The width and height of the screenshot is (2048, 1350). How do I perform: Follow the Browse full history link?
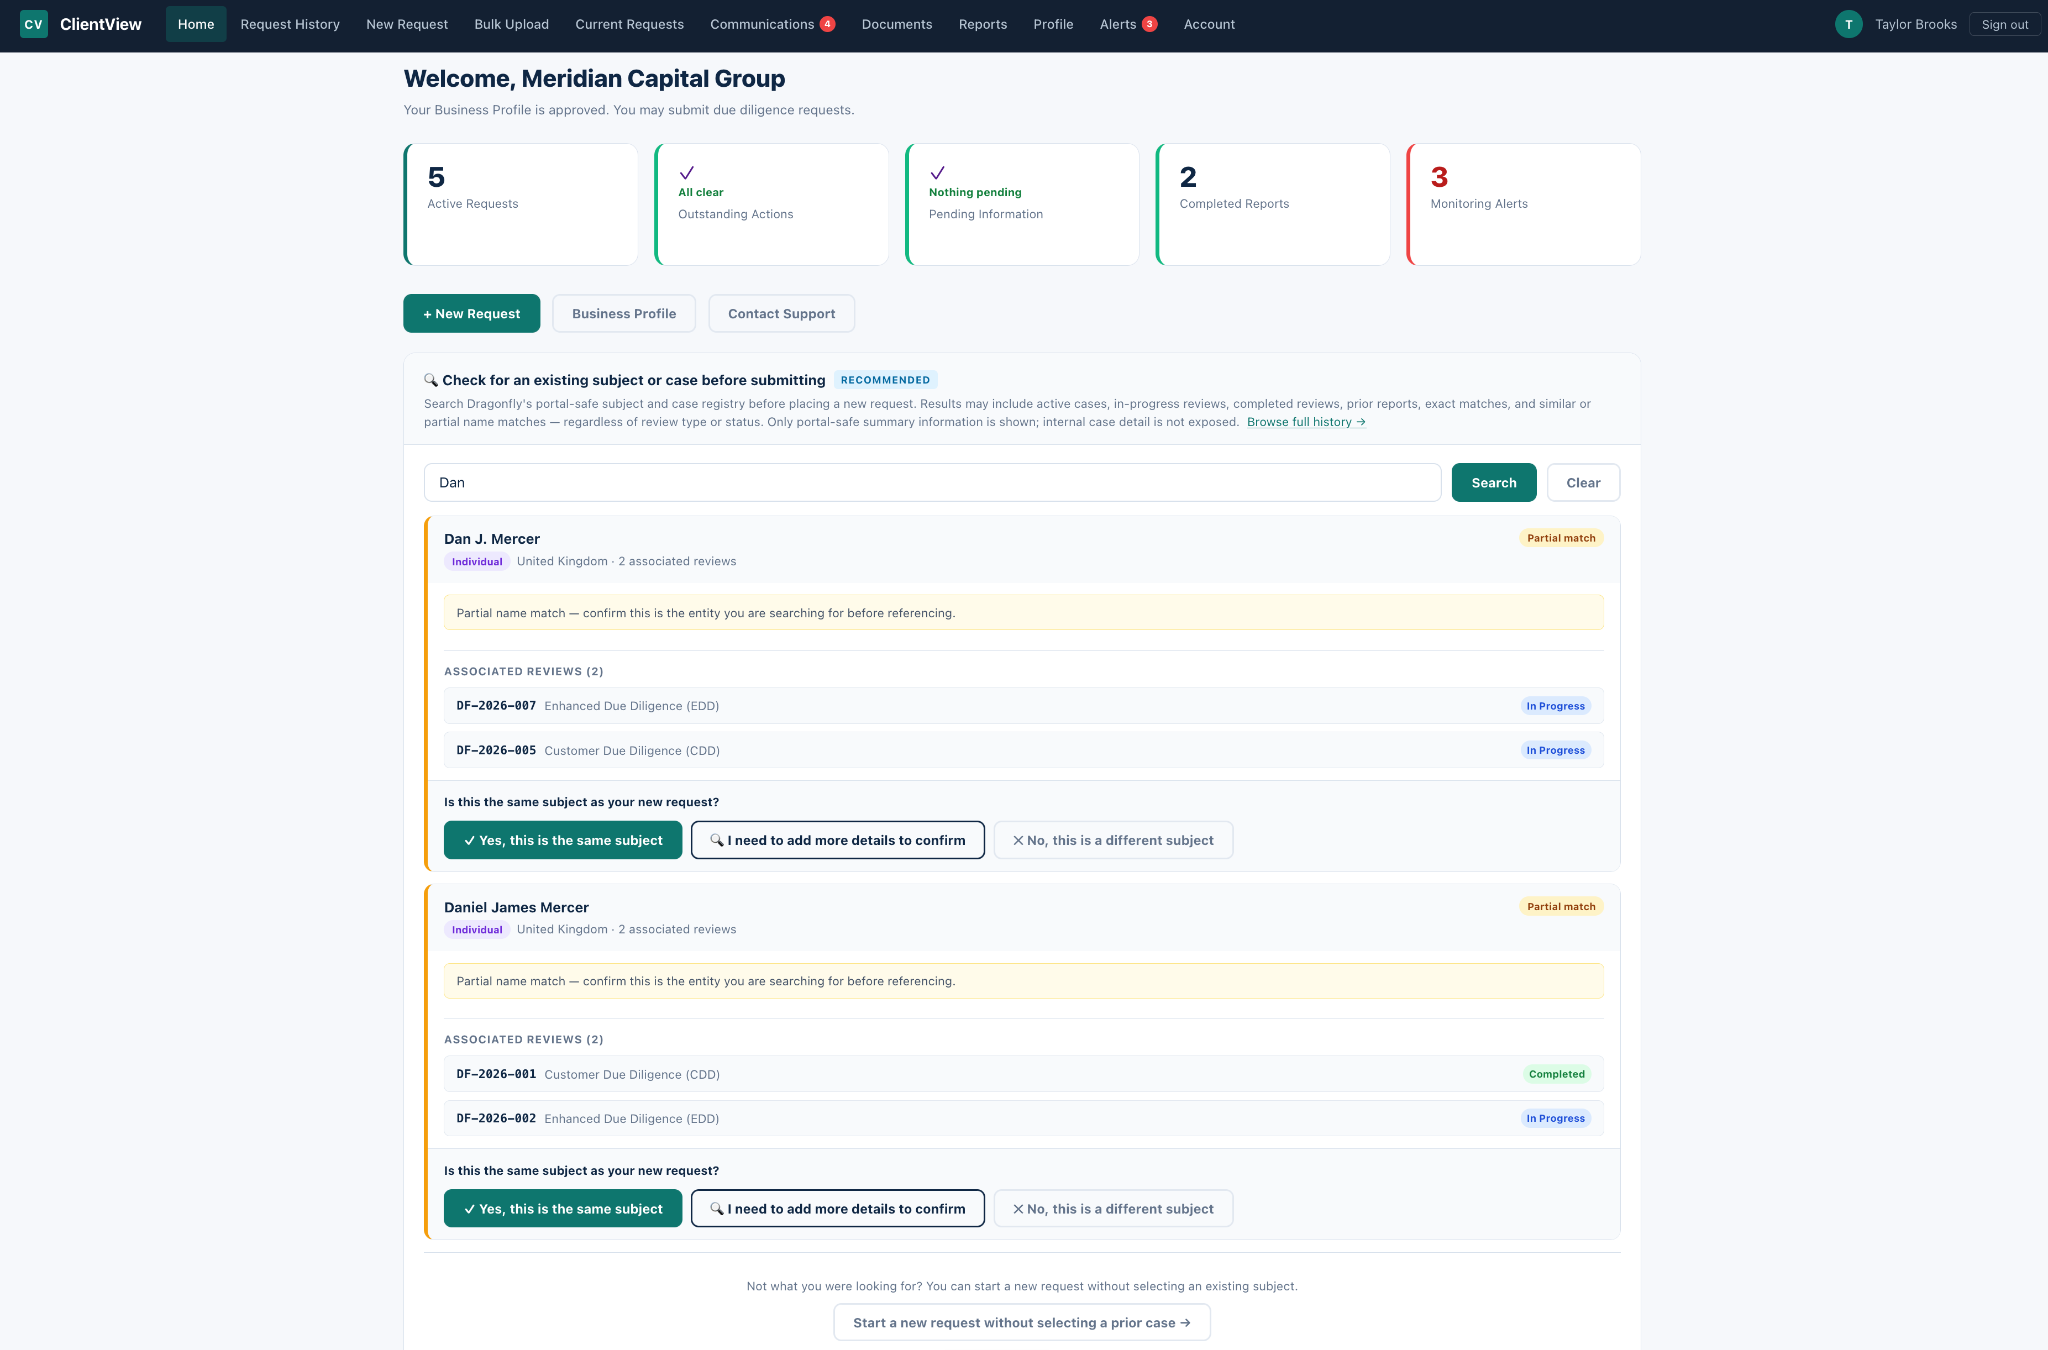pos(1306,422)
